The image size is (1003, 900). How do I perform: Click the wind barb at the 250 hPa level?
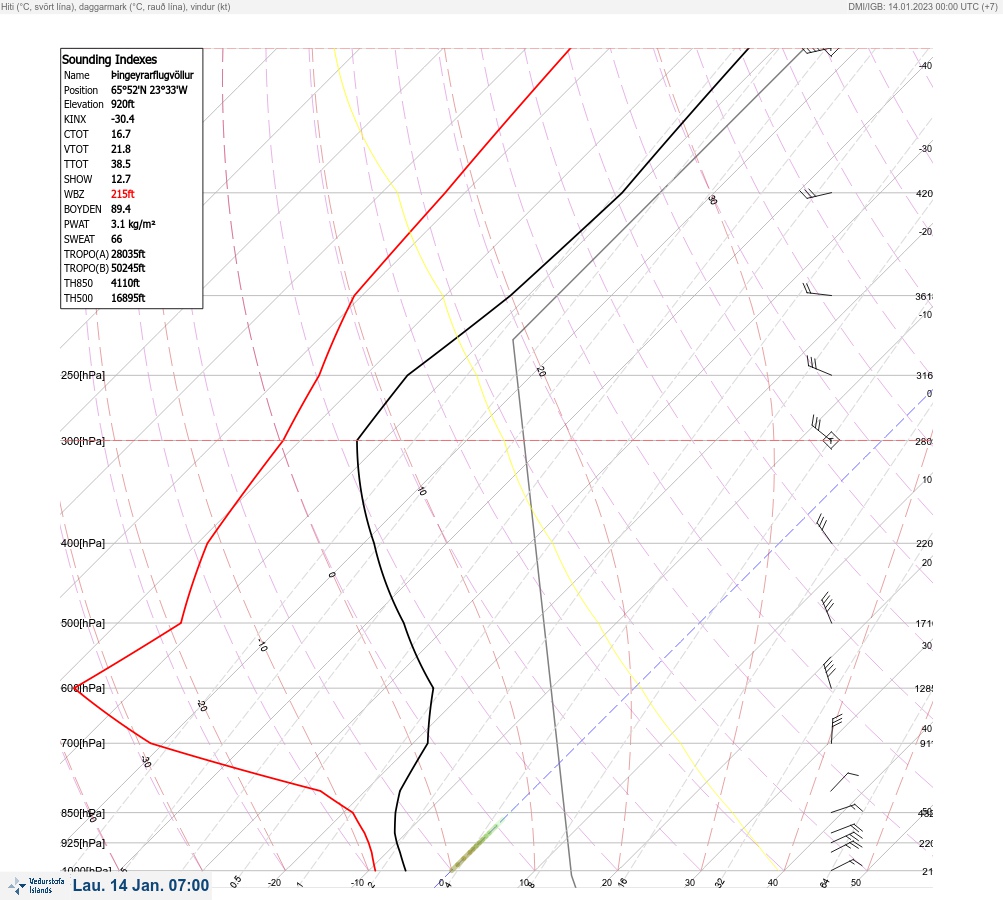[819, 366]
